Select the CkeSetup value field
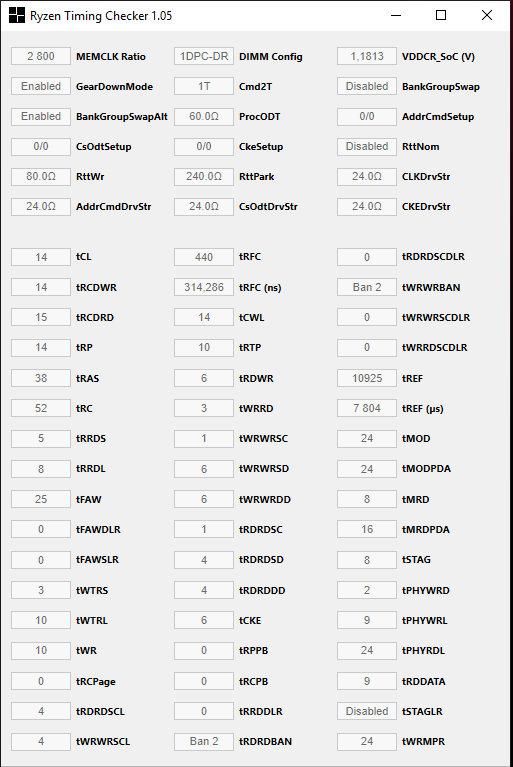 (x=204, y=146)
